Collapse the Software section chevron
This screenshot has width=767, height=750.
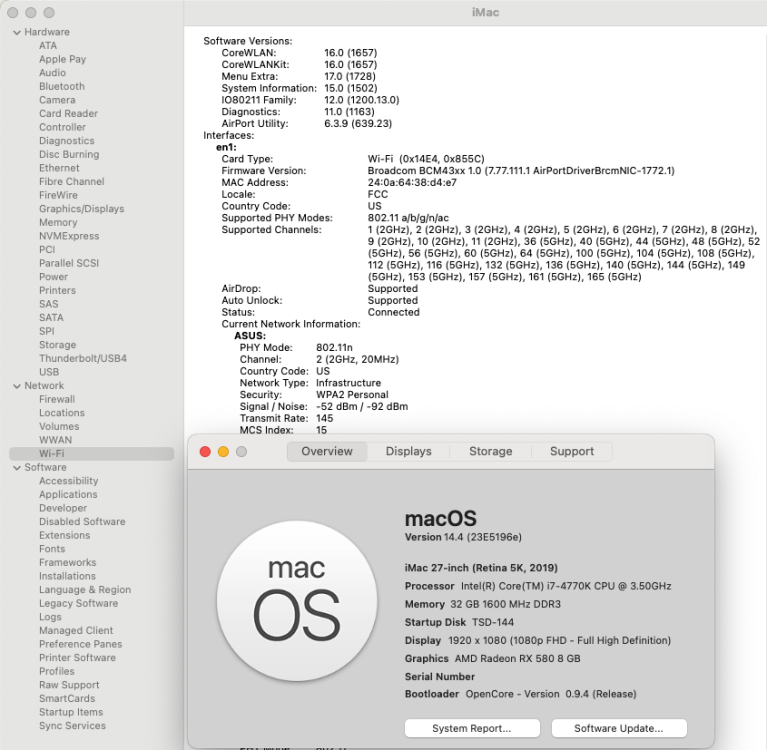pos(17,468)
